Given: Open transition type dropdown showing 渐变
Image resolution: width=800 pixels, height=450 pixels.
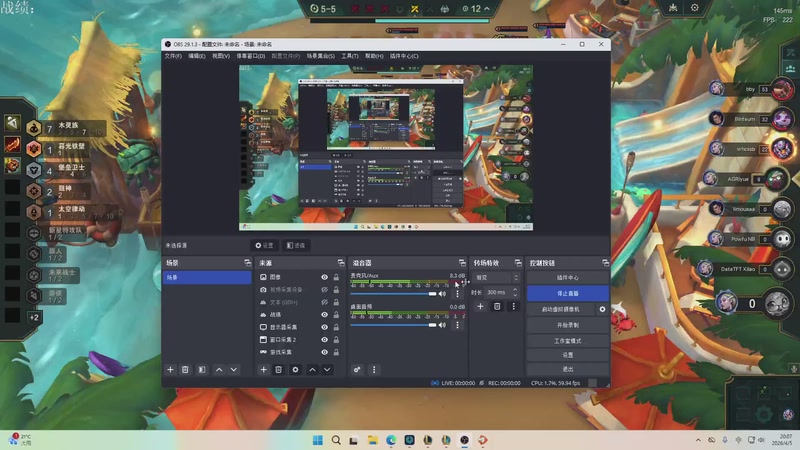Looking at the screenshot, I should click(496, 278).
